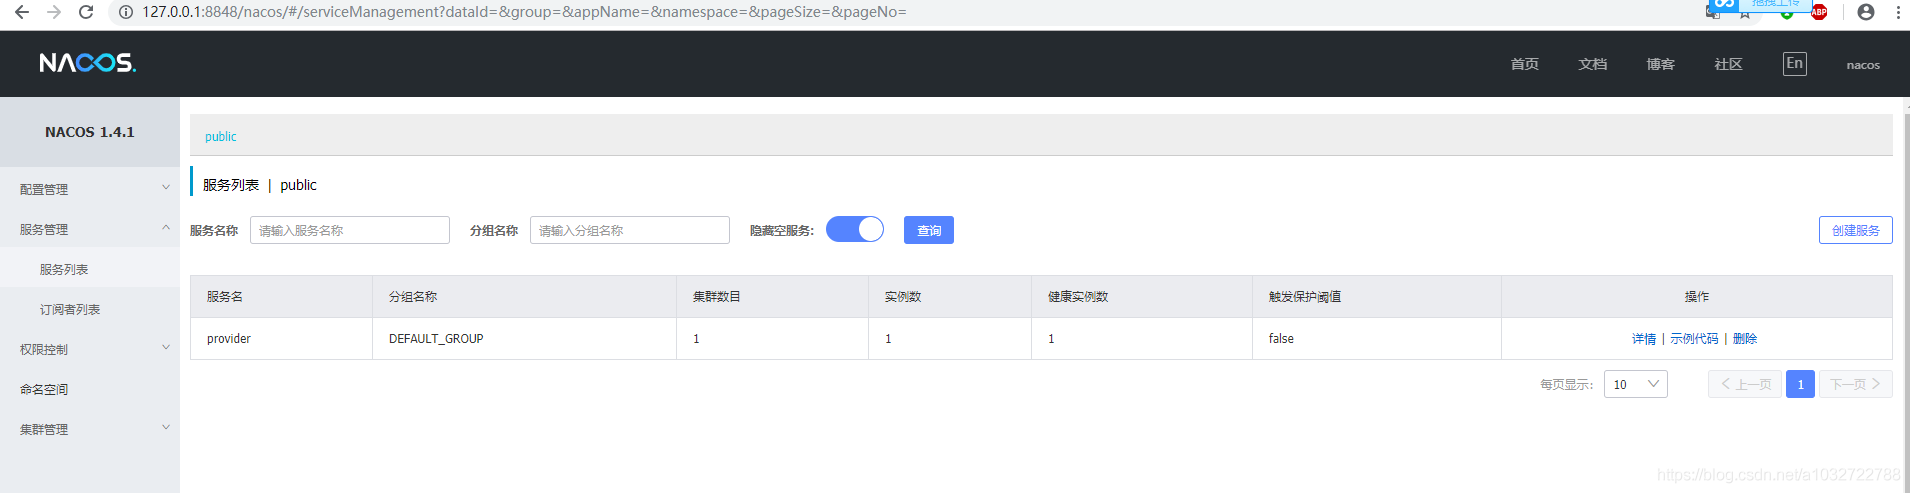1910x493 pixels.
Task: Click 删除 for the provider service
Action: coord(1745,339)
